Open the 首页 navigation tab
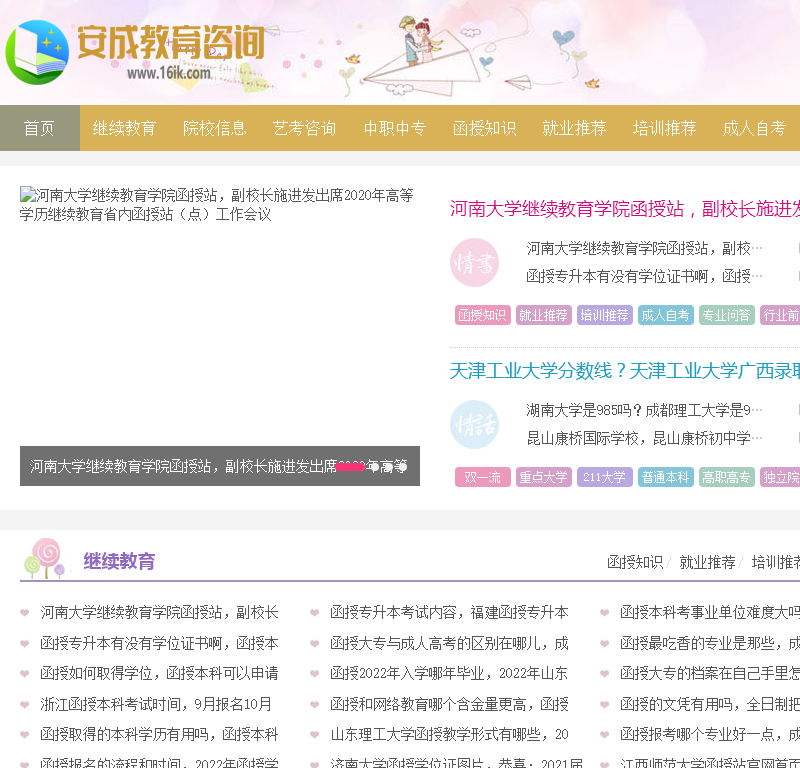 coord(39,128)
